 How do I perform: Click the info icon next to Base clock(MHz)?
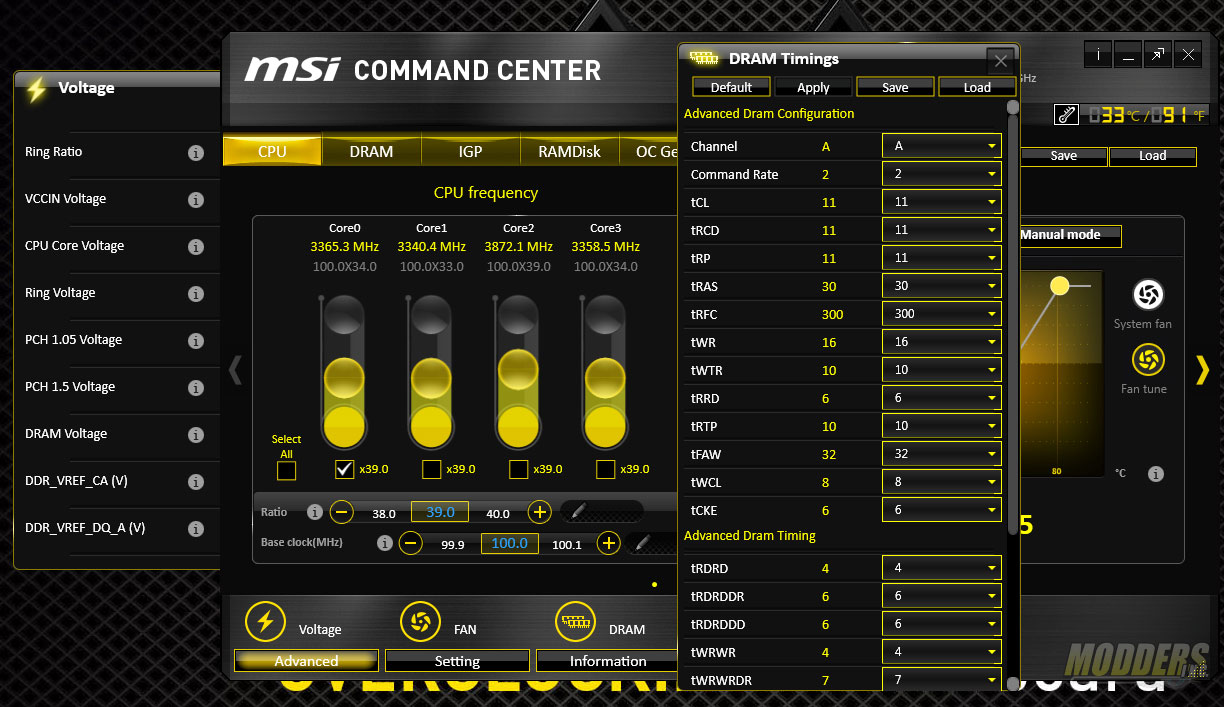coord(385,543)
